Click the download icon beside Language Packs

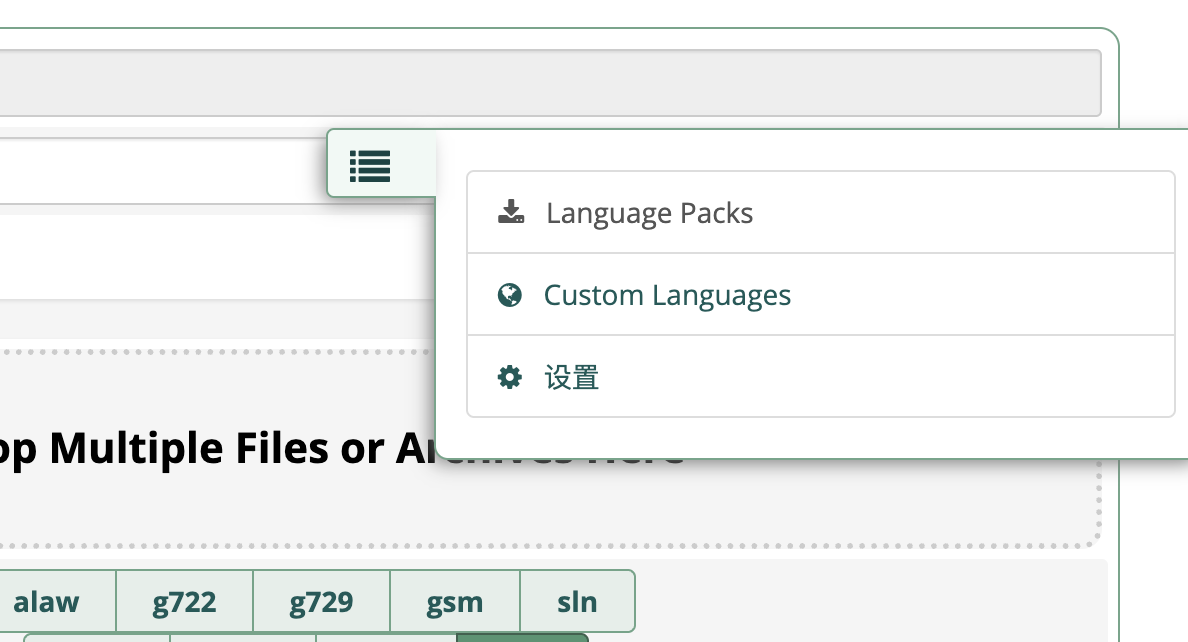point(511,212)
